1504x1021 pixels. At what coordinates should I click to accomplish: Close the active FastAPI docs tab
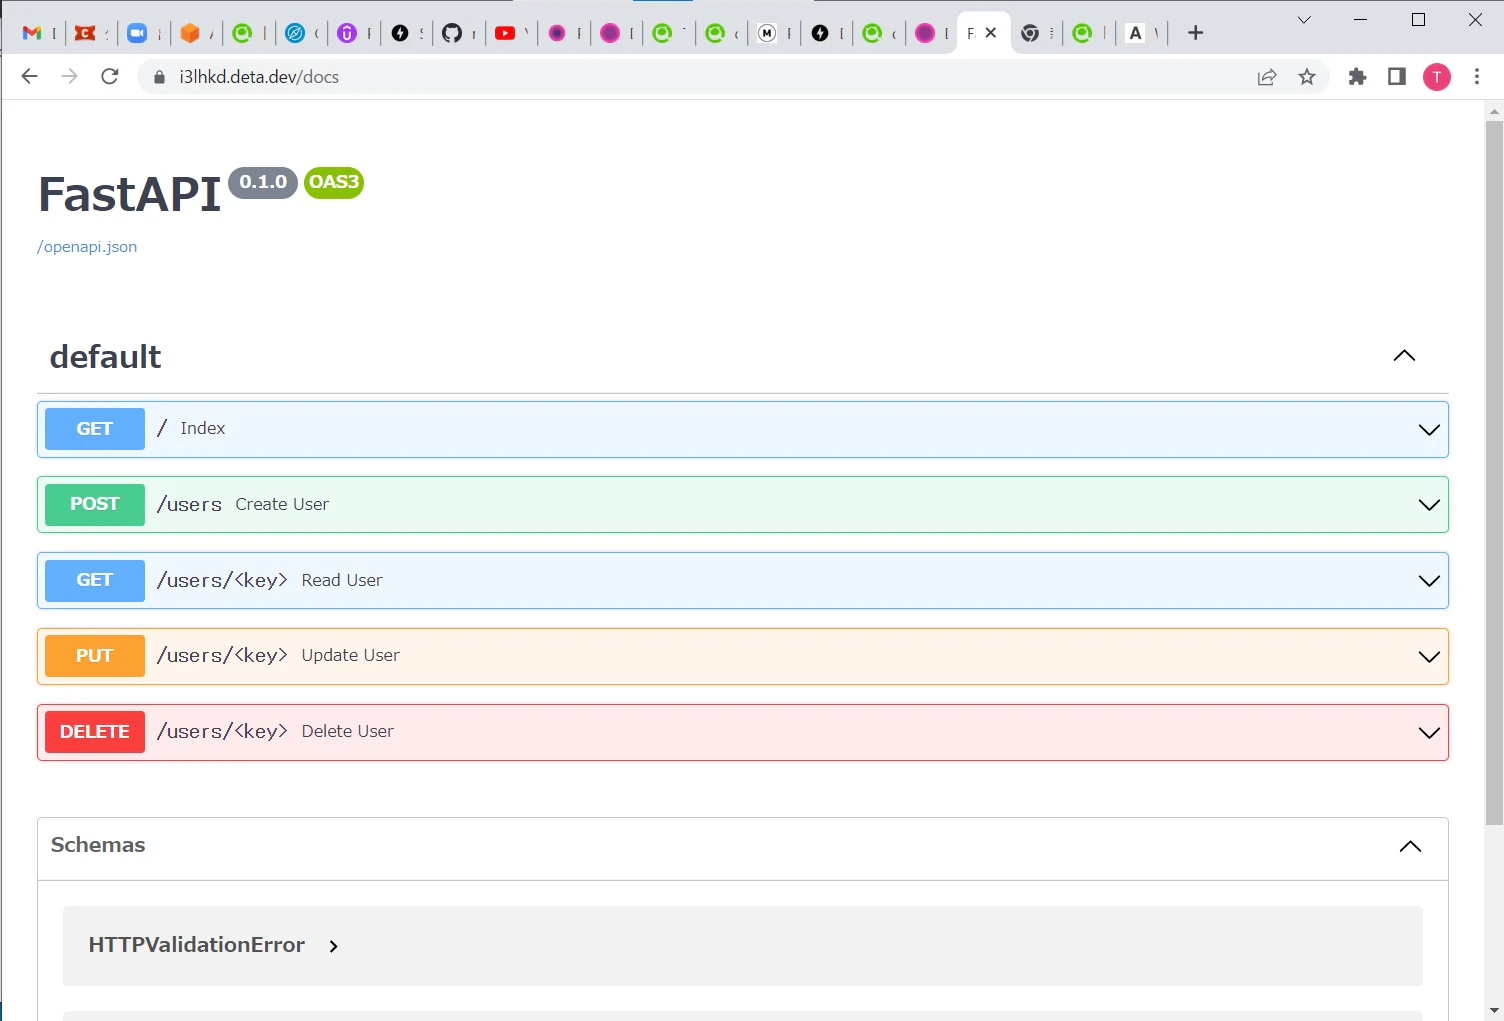coord(991,33)
